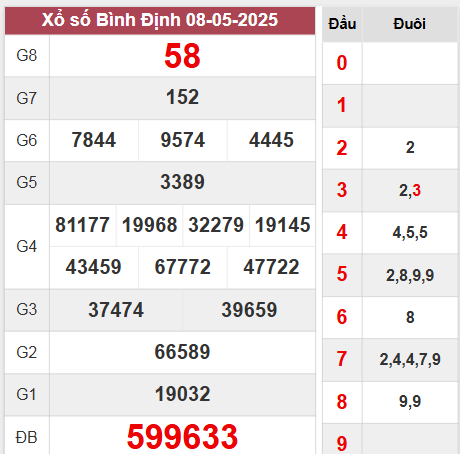Click the G1 row label
The height and width of the screenshot is (454, 460).
click(x=27, y=395)
